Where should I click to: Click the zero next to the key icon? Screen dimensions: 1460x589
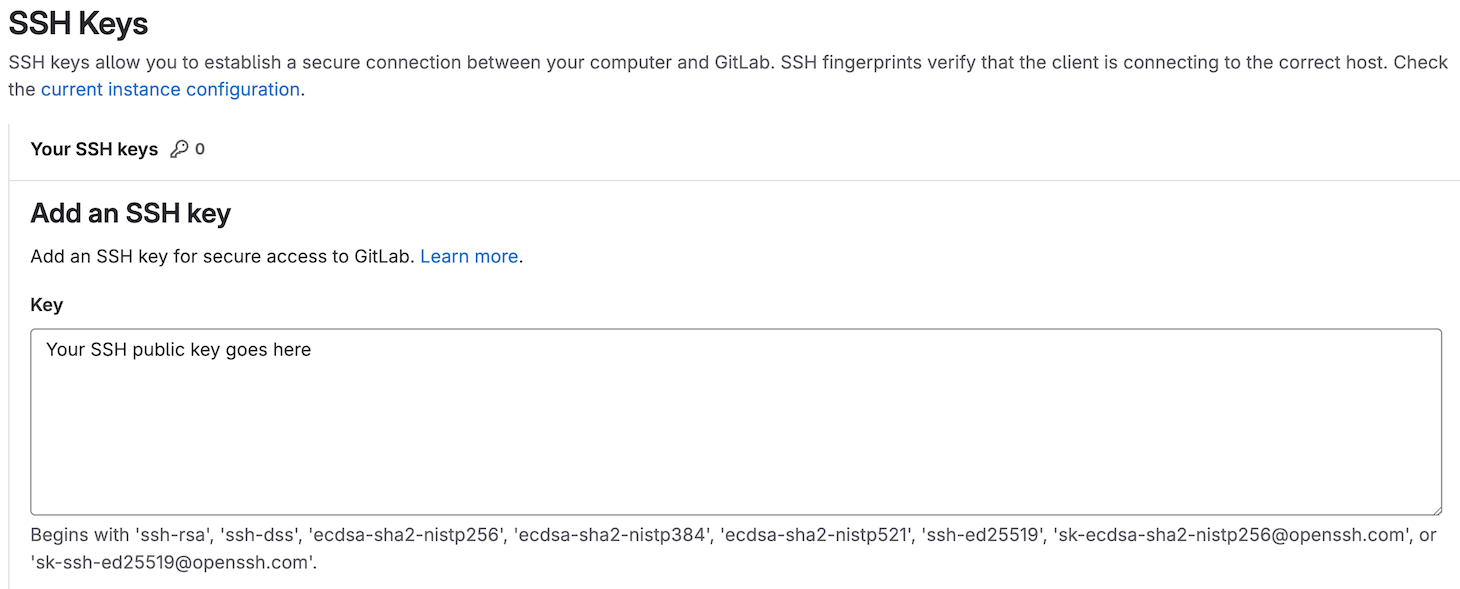201,148
